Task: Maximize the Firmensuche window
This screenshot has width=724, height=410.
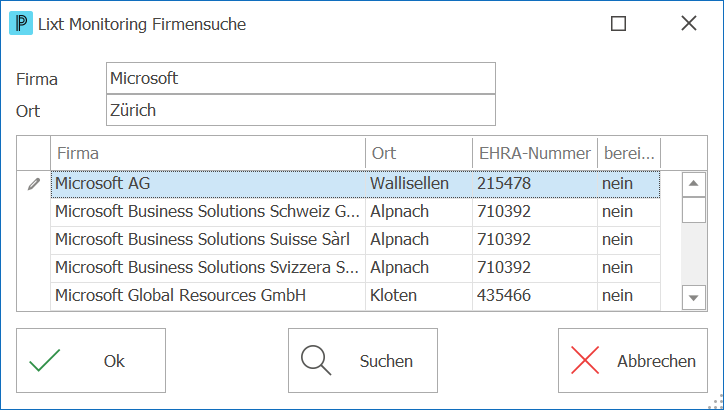Action: 618,24
